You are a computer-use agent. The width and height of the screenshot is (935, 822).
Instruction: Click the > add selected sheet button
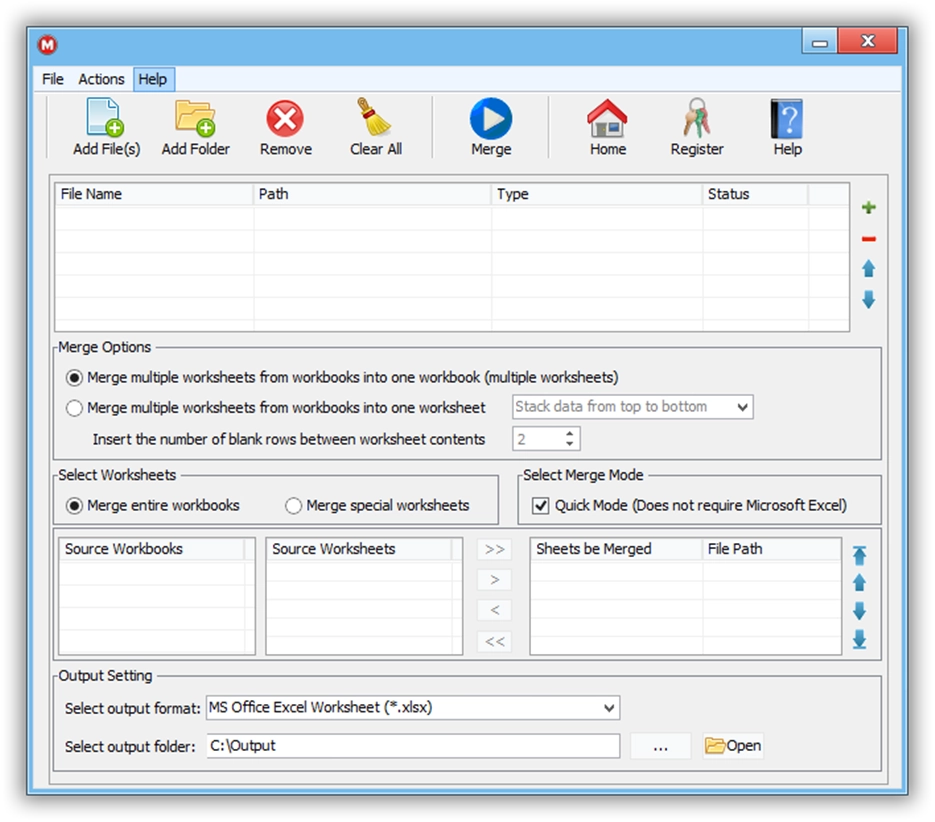click(x=494, y=579)
